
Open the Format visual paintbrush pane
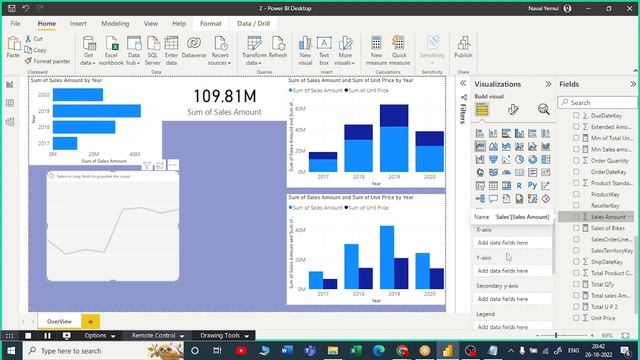point(513,109)
